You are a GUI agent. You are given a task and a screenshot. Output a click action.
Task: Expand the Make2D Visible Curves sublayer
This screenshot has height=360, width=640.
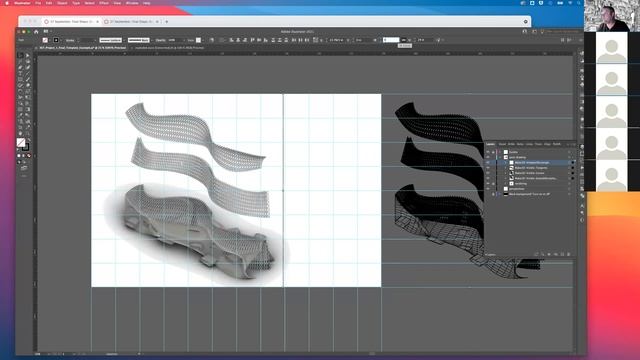505,173
